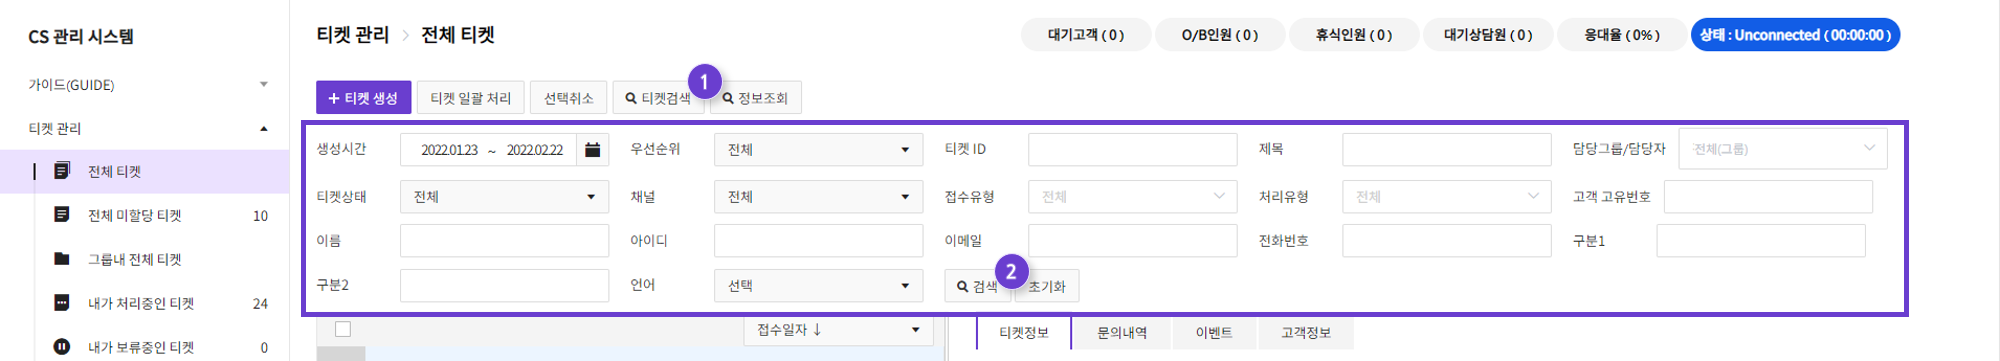This screenshot has height=361, width=2000.
Task: Open the 티켓상태 dropdown
Action: coord(504,197)
